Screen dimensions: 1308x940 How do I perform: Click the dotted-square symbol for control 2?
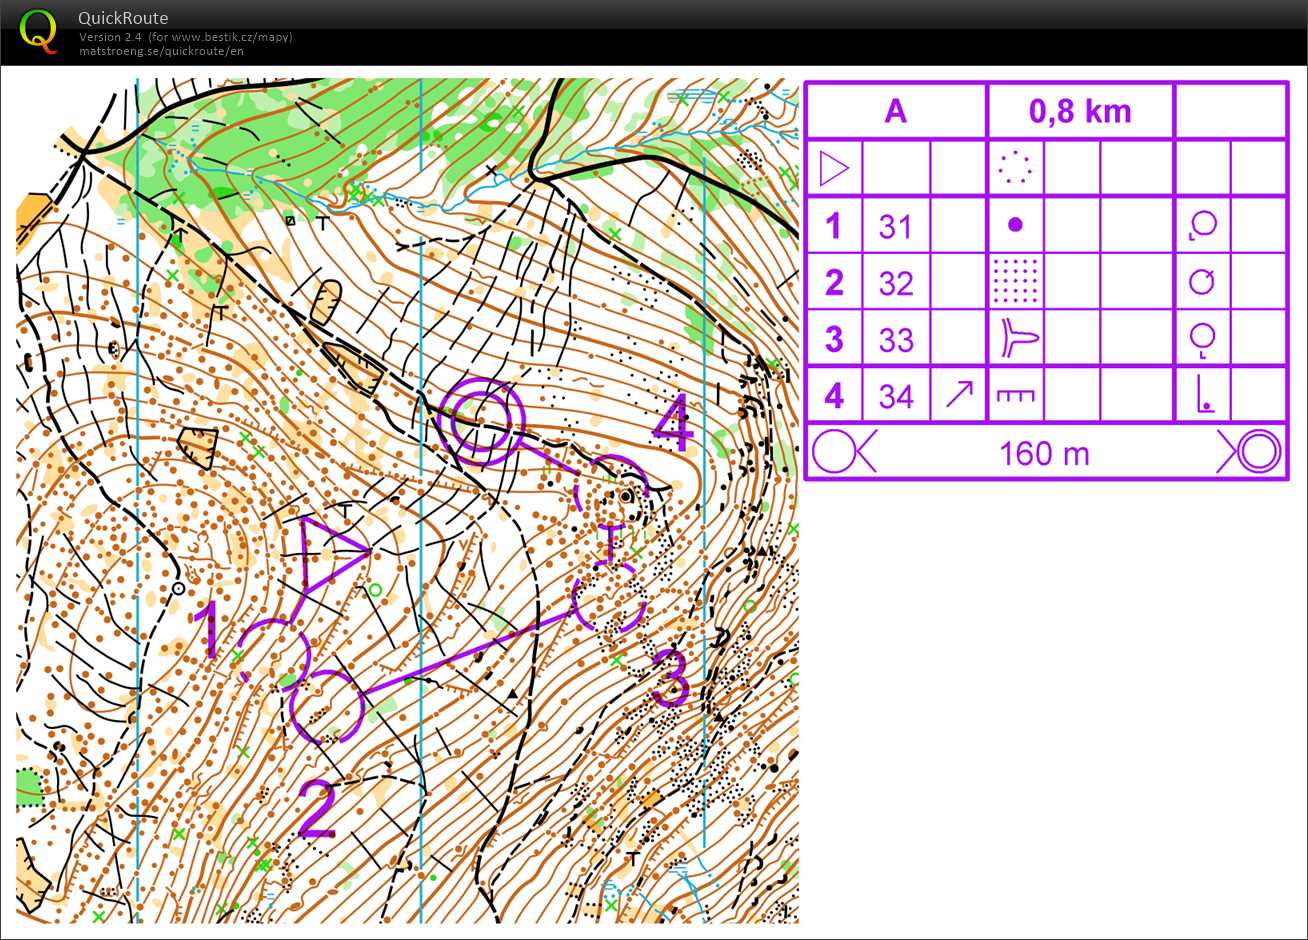(x=1015, y=282)
